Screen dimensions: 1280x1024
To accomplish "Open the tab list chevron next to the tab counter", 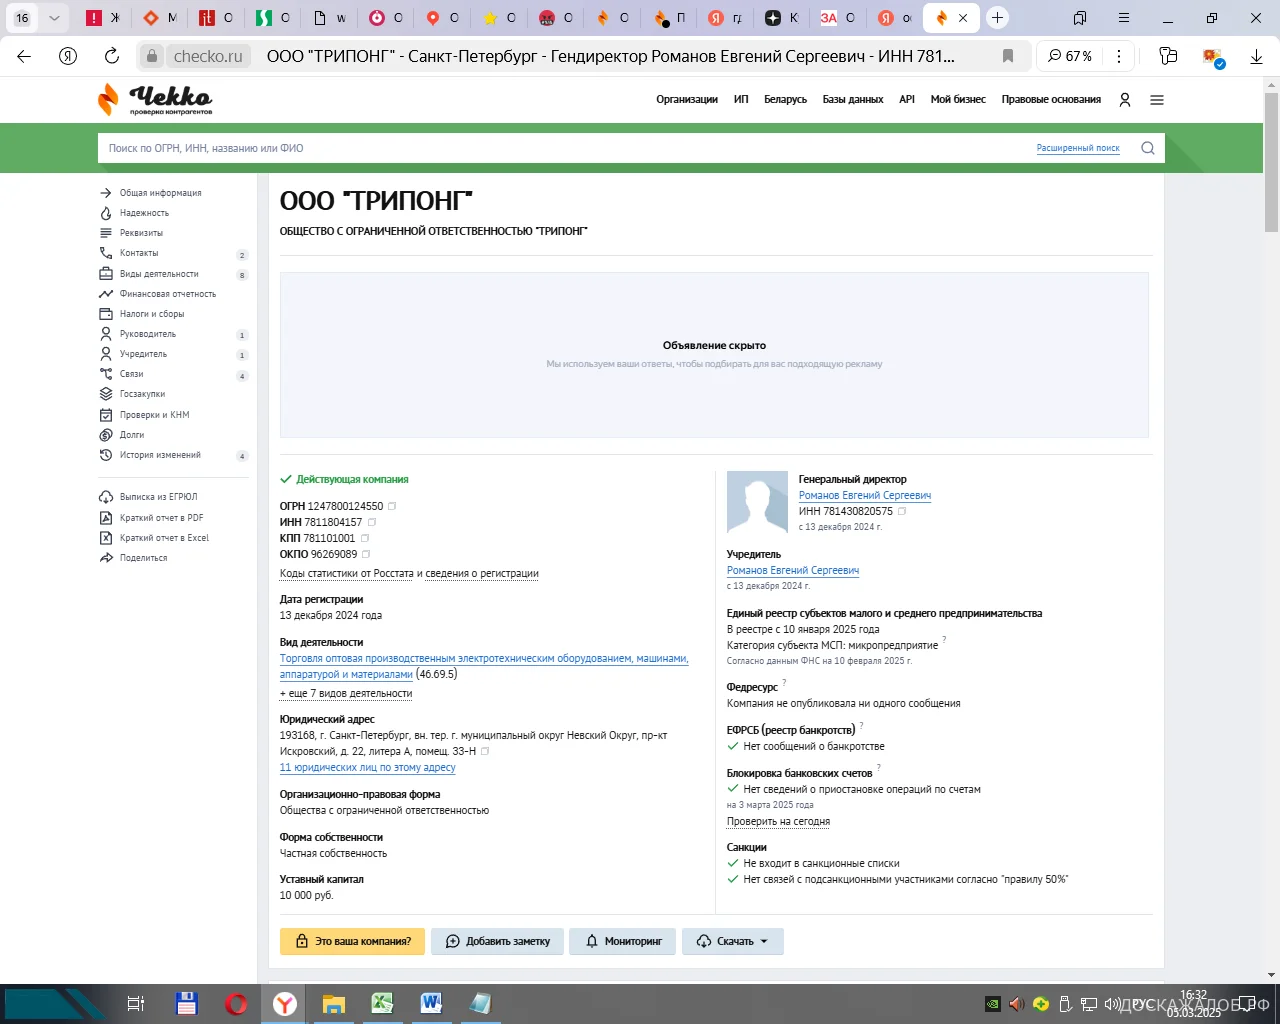I will pos(54,18).
